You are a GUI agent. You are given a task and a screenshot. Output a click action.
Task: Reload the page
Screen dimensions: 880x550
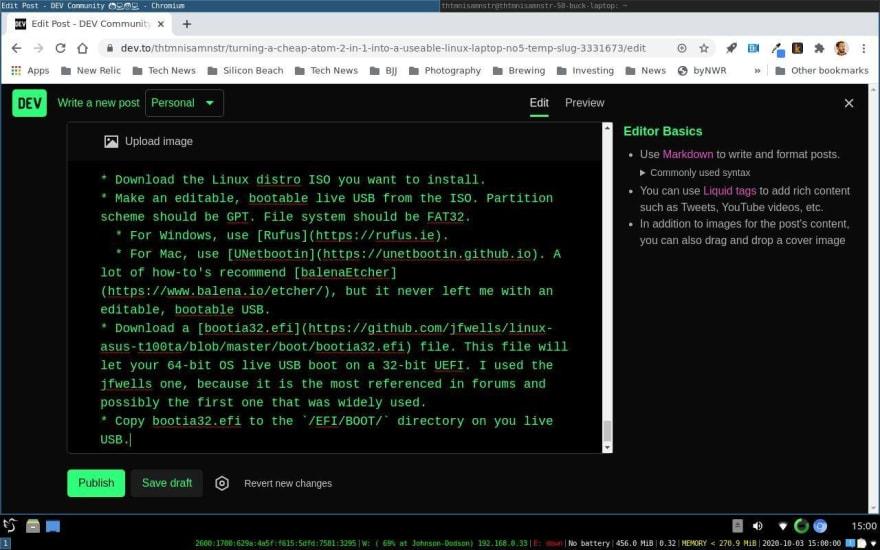point(60,48)
